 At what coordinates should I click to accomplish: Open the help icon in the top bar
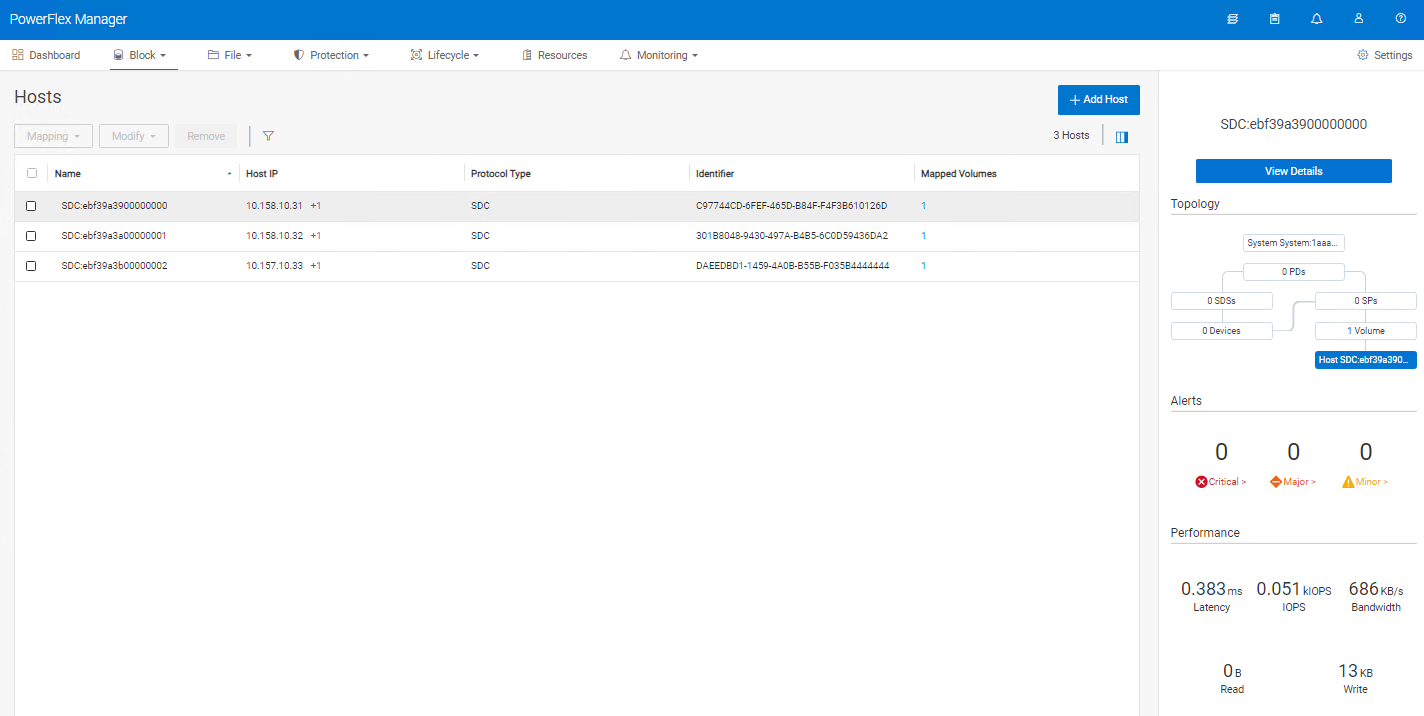tap(1400, 18)
